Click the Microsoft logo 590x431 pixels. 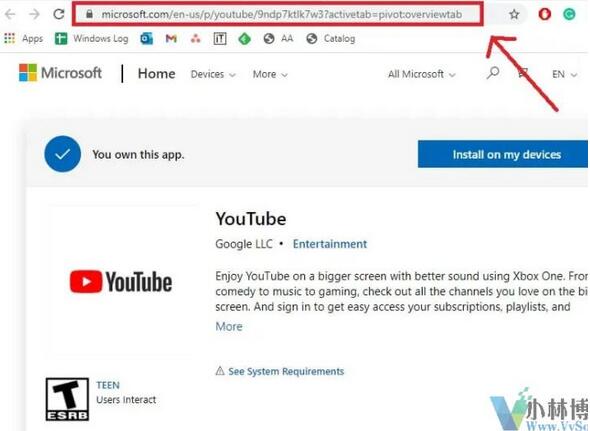(x=60, y=73)
